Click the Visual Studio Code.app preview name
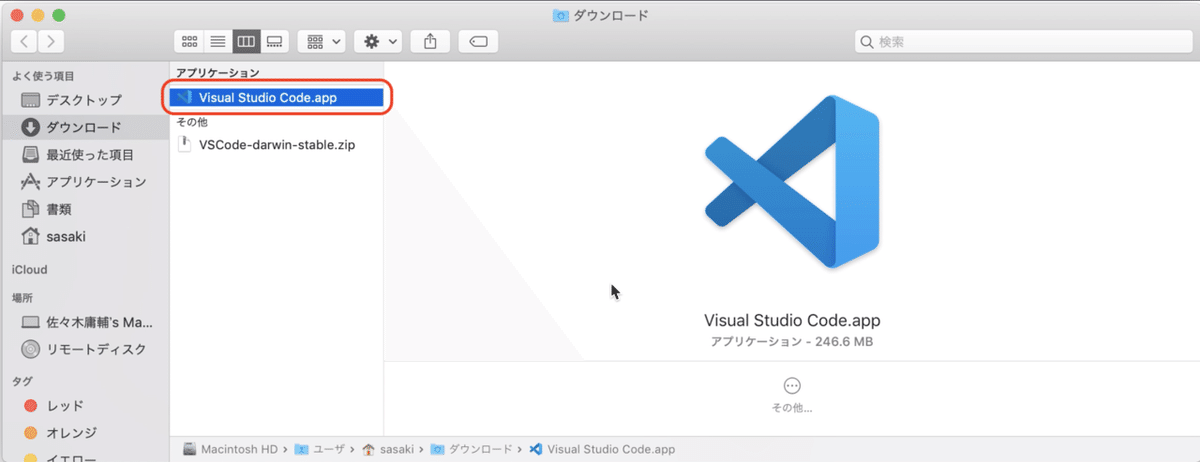 point(792,321)
